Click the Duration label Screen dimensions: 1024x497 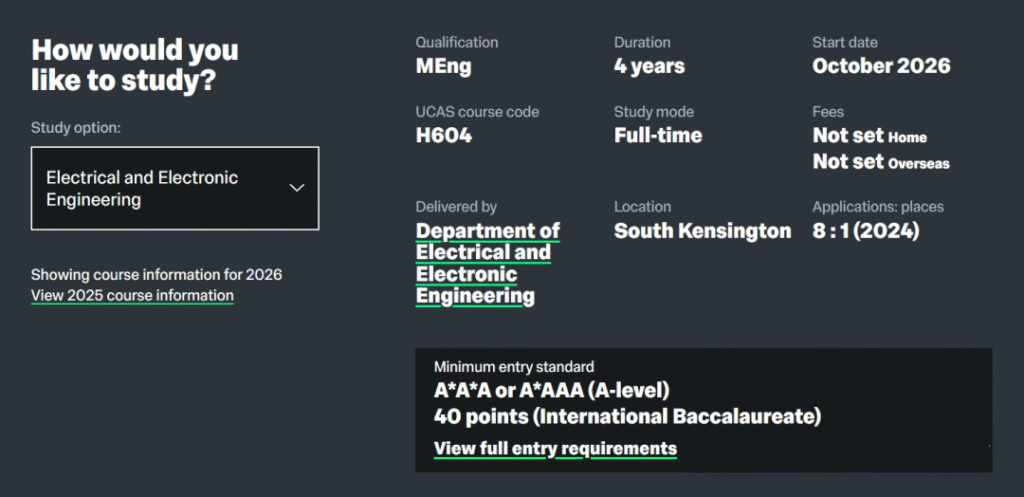(642, 42)
